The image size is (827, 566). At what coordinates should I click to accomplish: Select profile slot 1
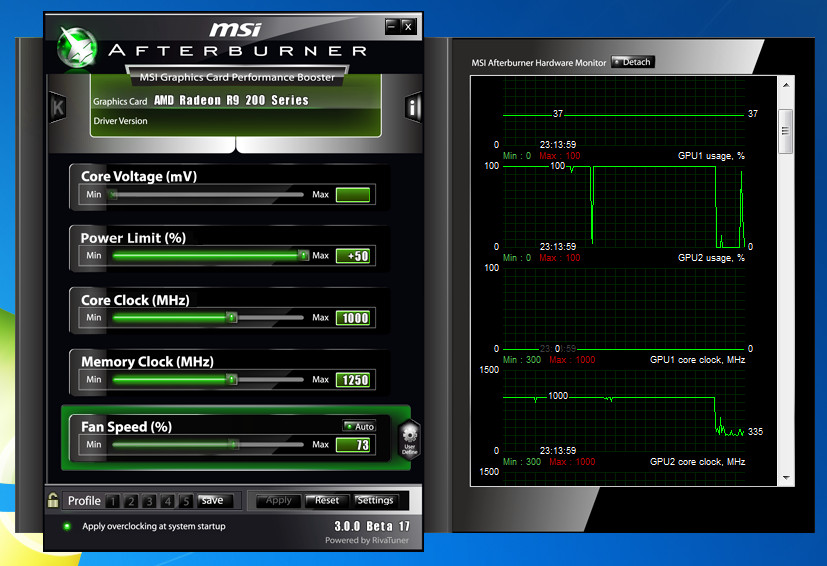(x=112, y=501)
